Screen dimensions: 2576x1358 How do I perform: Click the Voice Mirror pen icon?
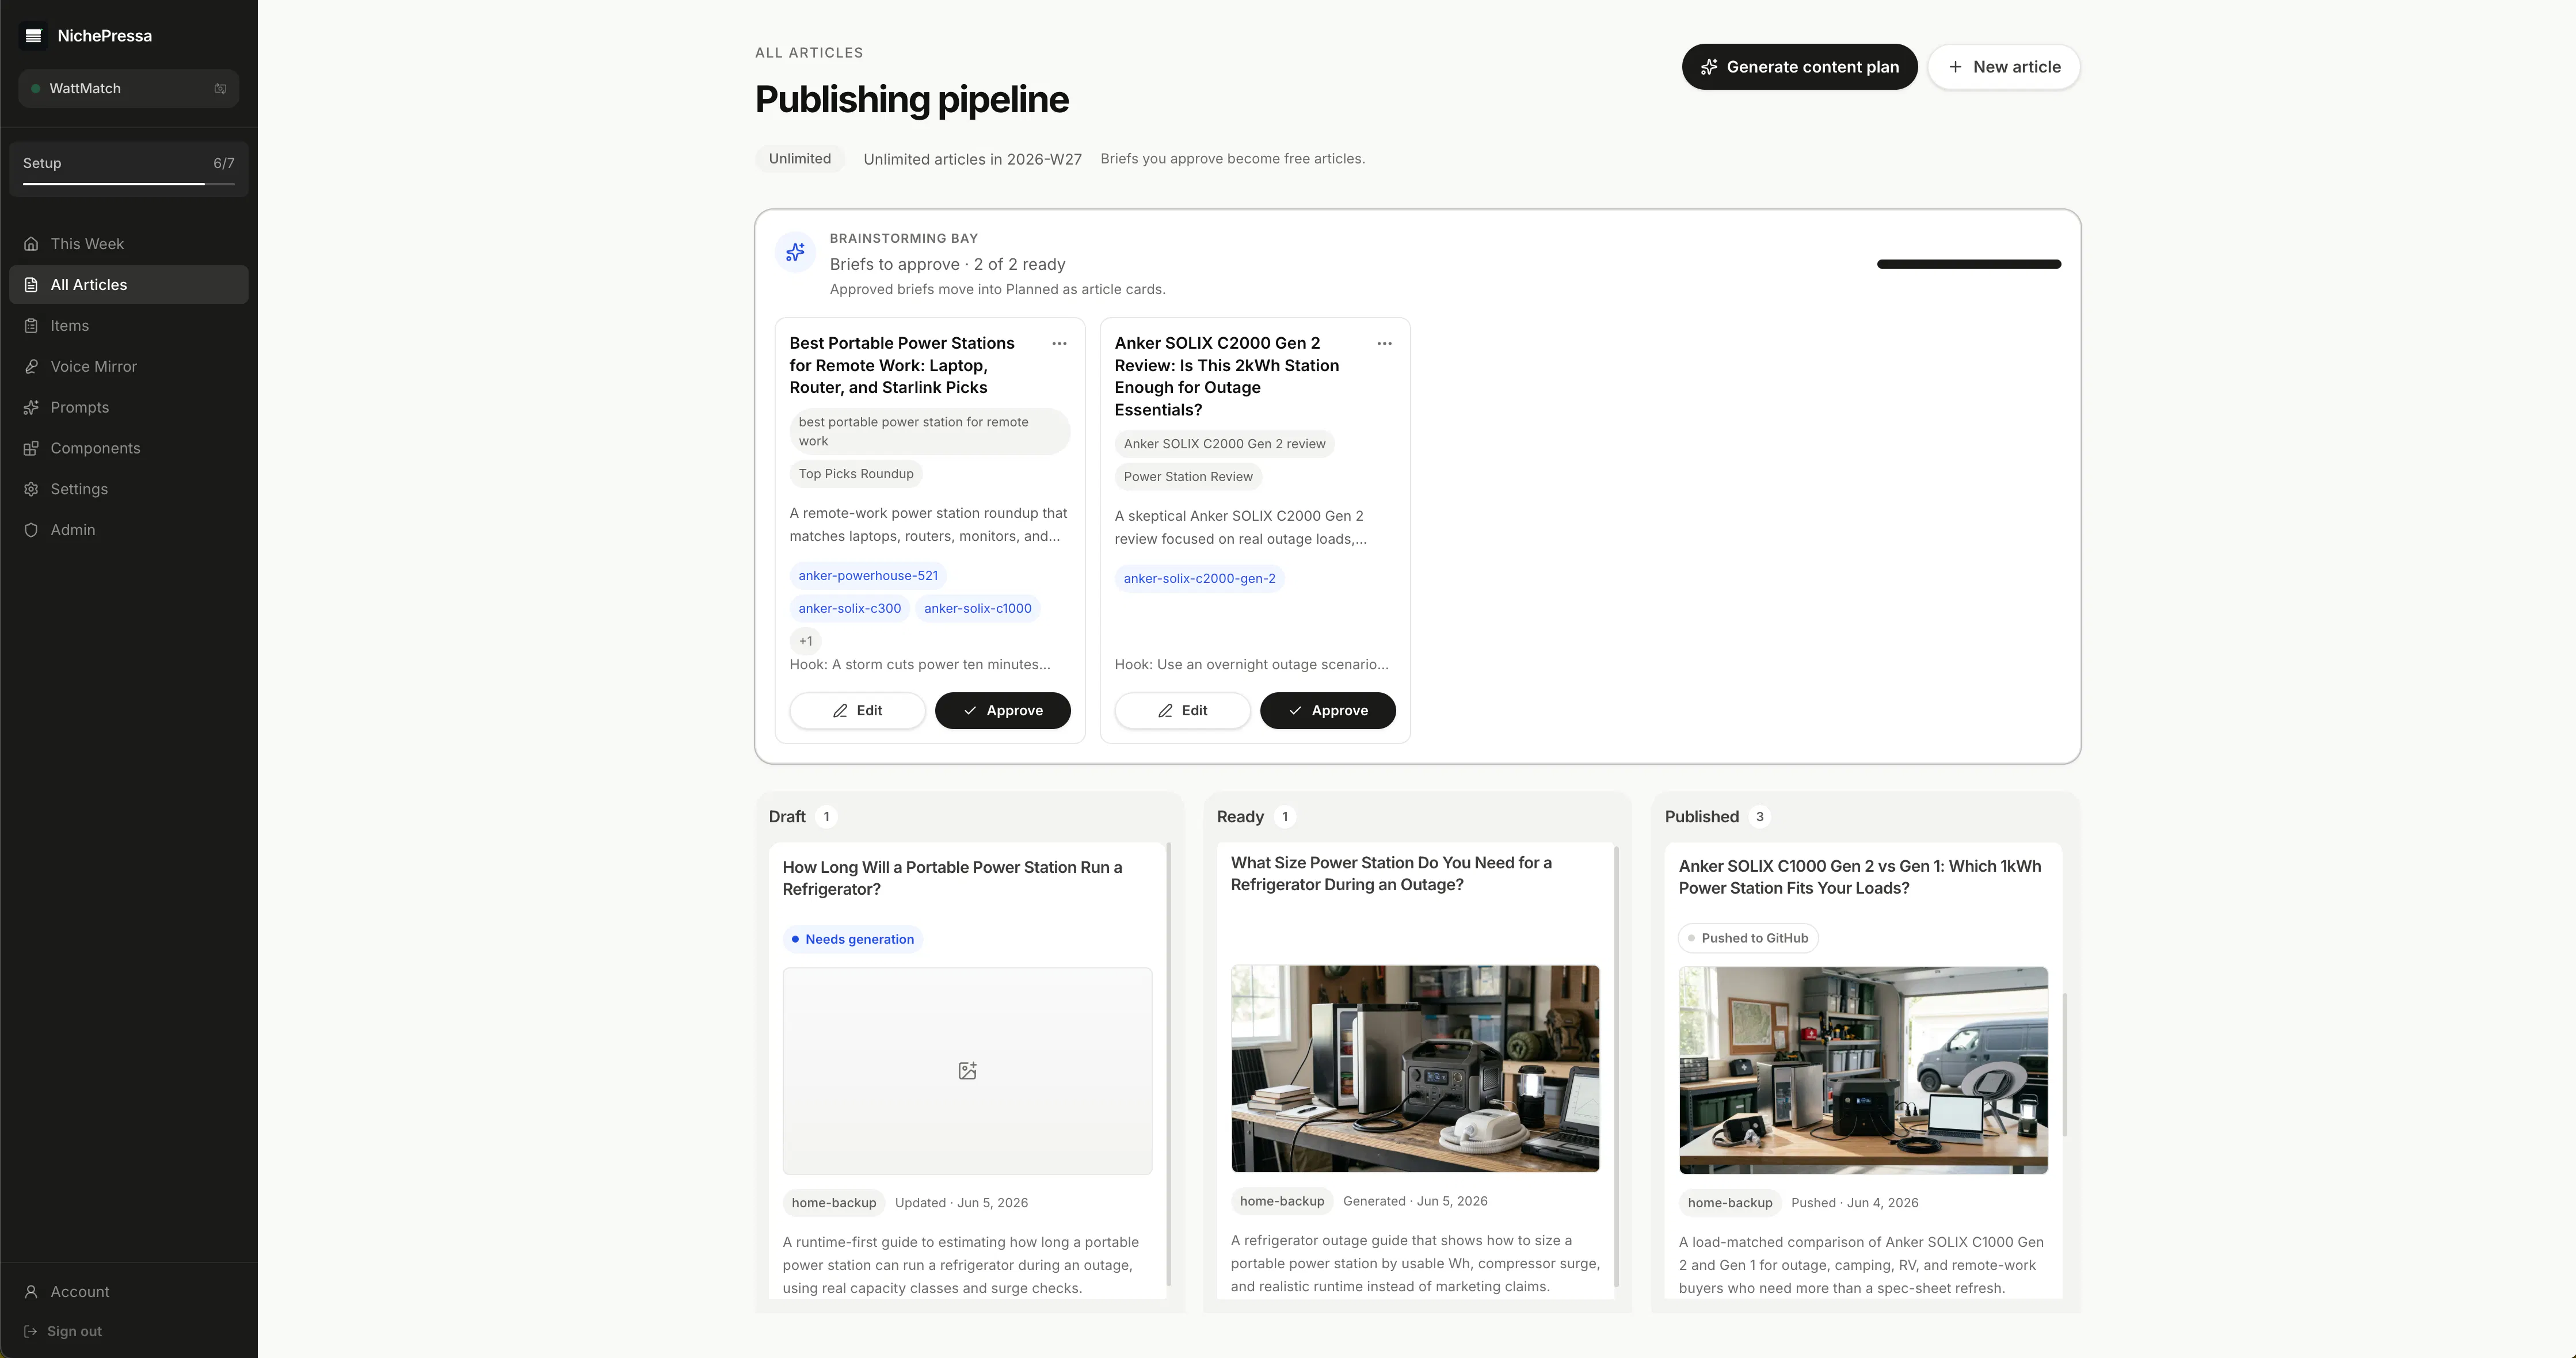[31, 367]
